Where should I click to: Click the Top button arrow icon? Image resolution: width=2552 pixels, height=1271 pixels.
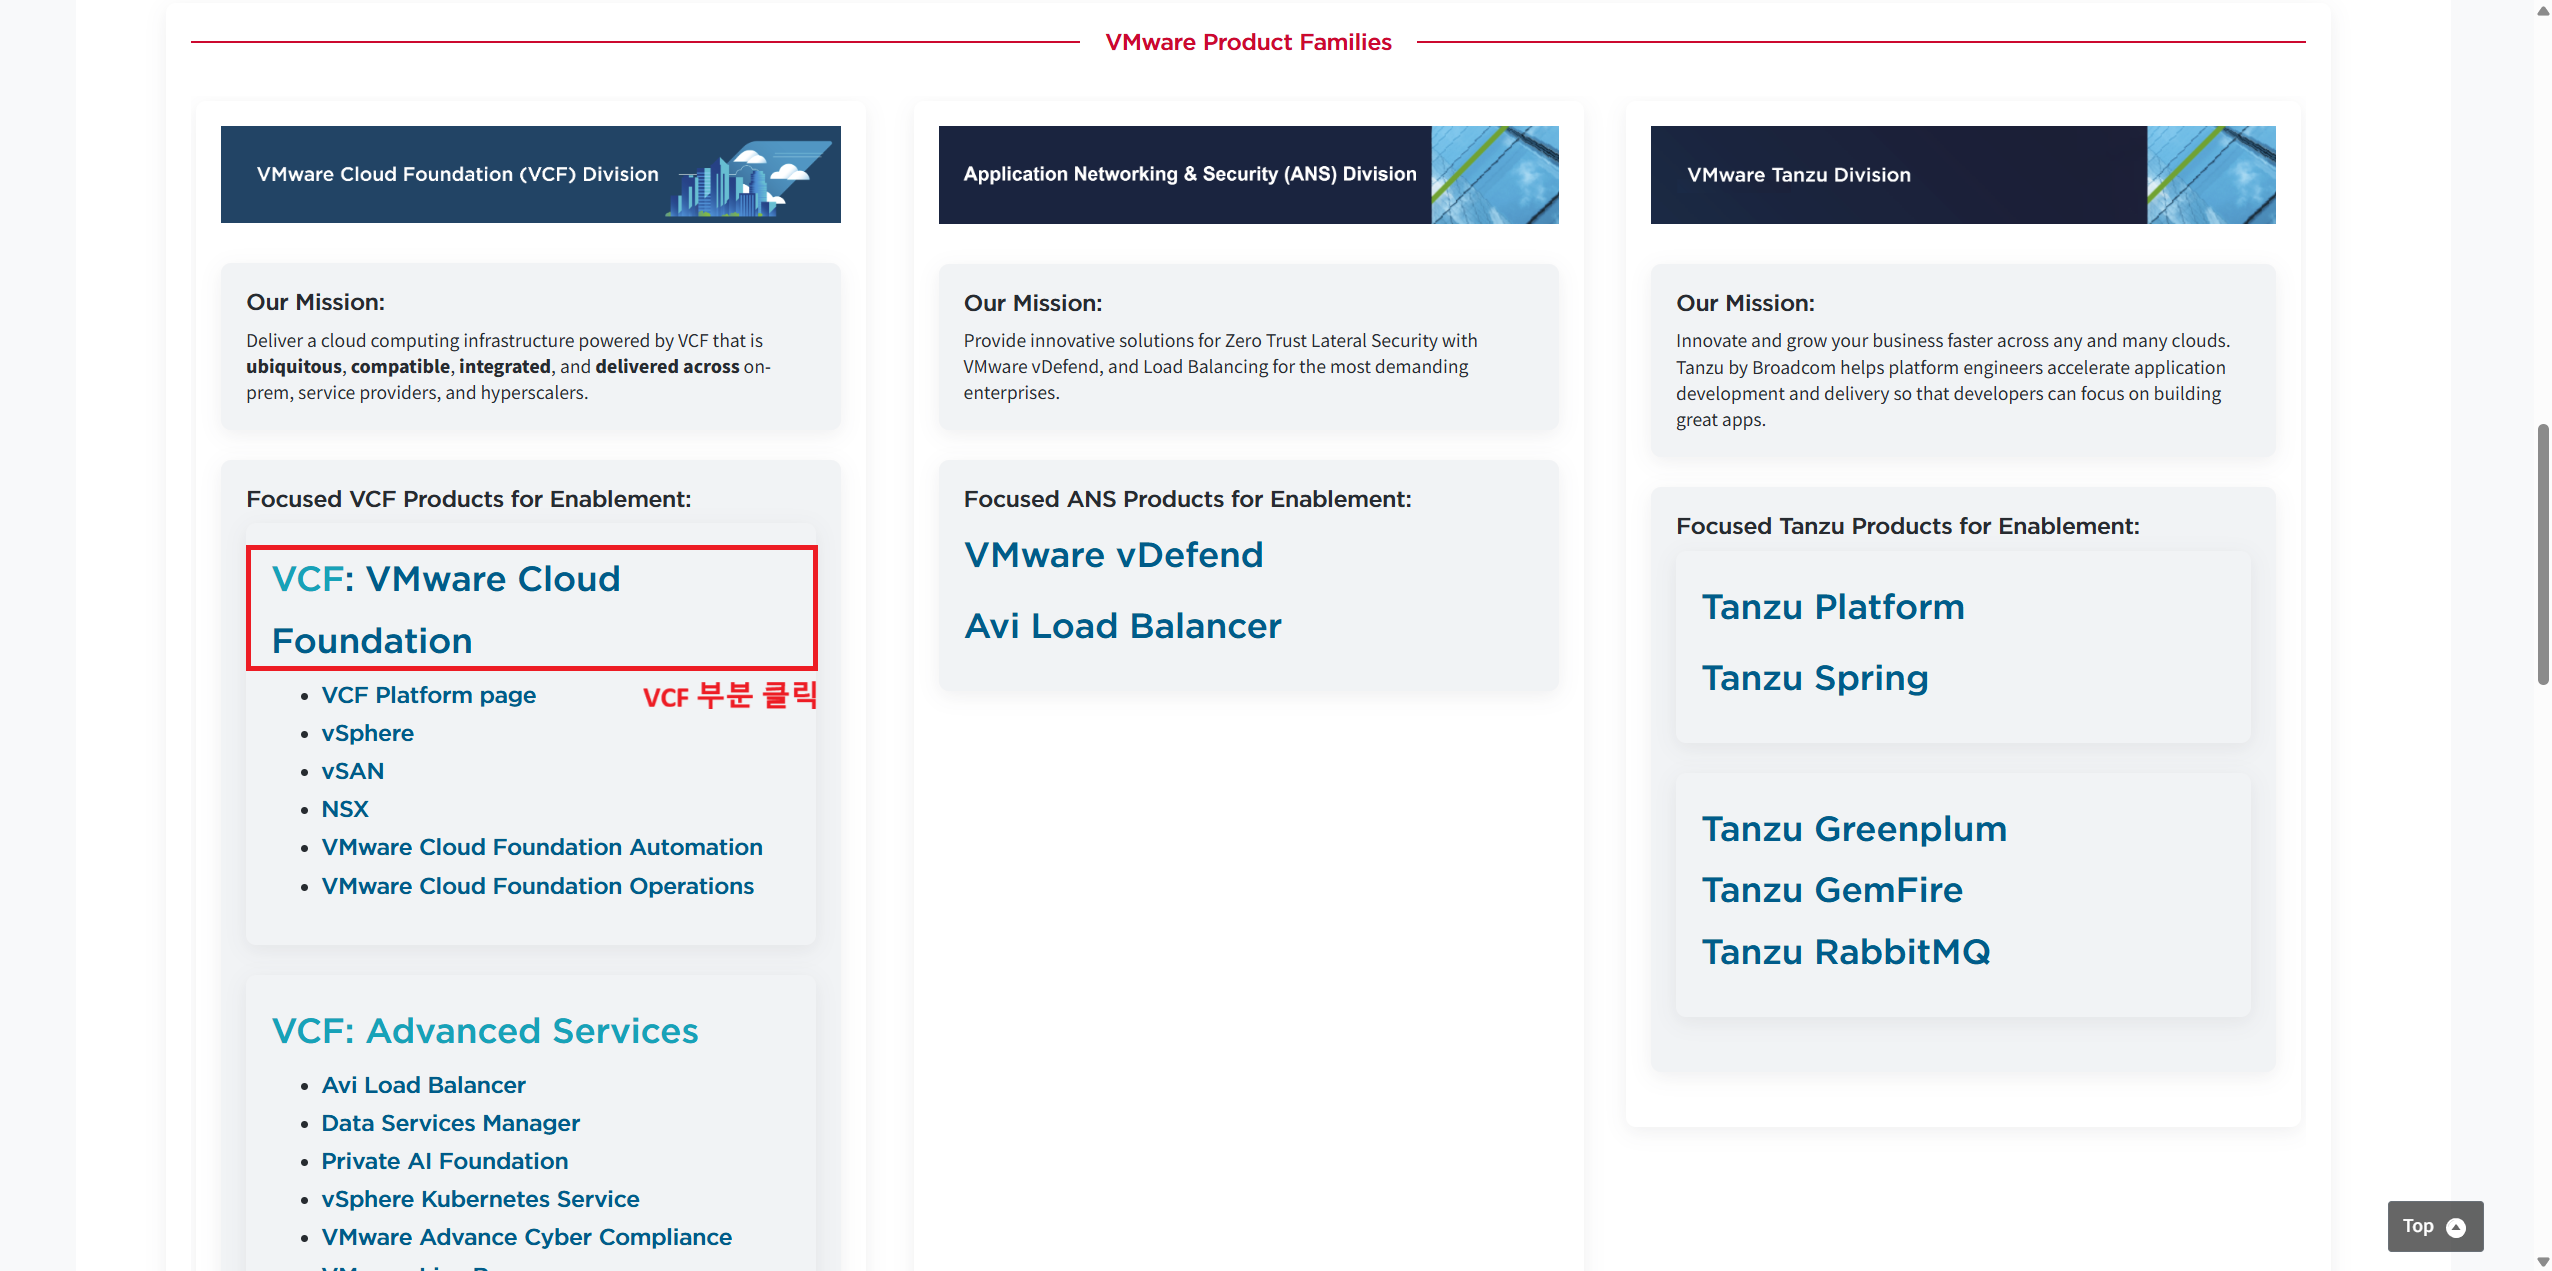pos(2455,1227)
